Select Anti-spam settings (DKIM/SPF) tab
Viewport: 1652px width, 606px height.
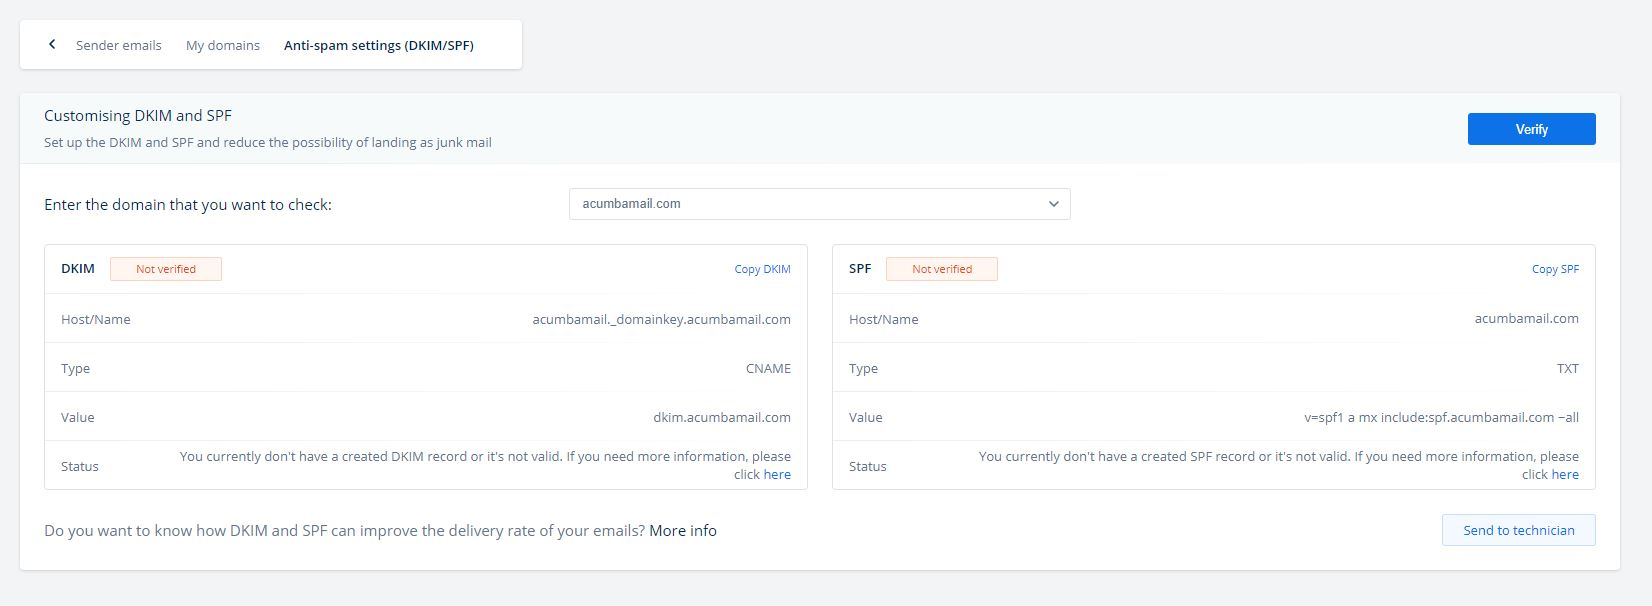[x=379, y=45]
